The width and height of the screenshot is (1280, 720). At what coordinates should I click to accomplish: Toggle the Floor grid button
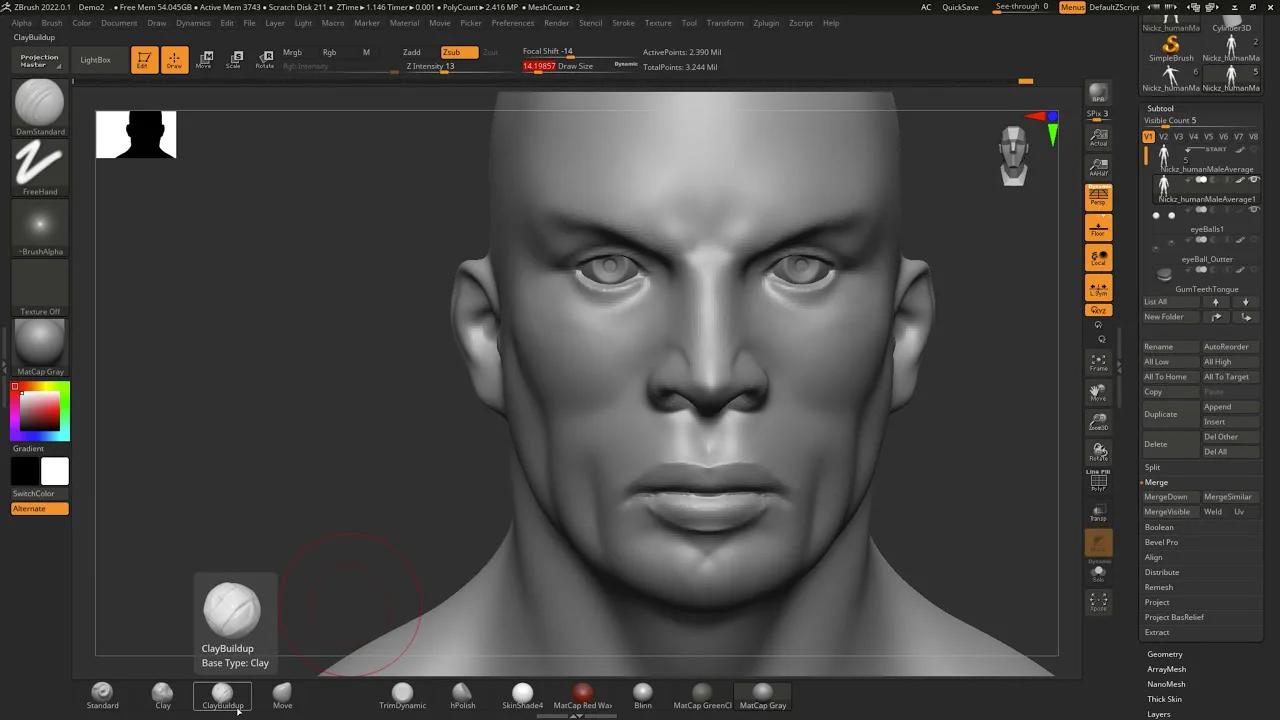tap(1098, 228)
